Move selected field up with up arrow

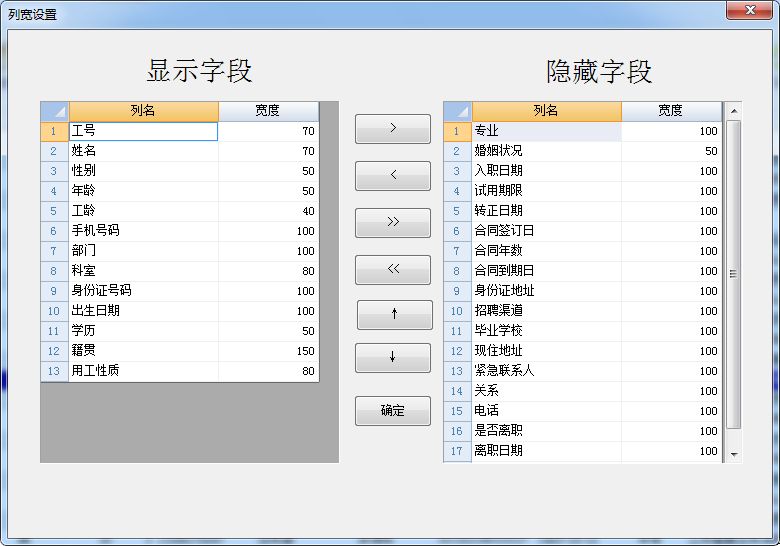(x=394, y=315)
